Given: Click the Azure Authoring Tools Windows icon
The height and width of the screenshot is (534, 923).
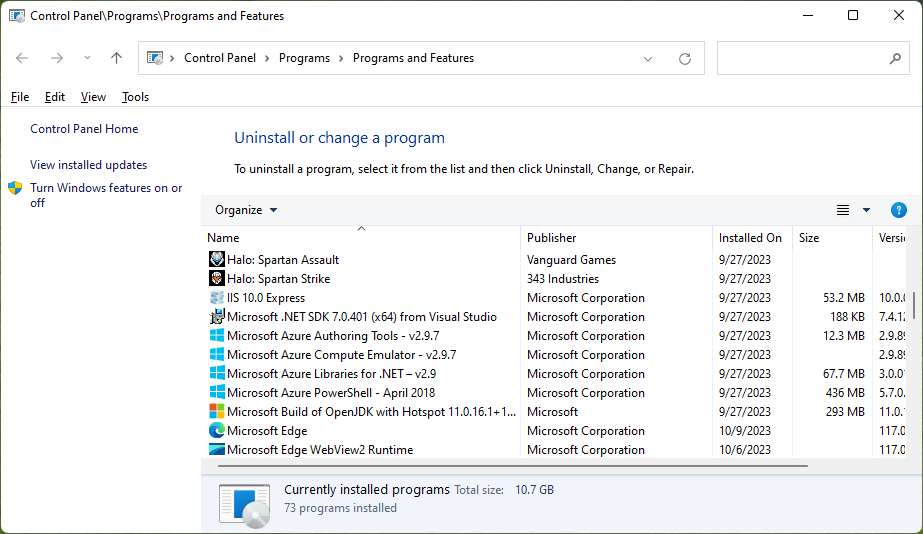Looking at the screenshot, I should (217, 335).
